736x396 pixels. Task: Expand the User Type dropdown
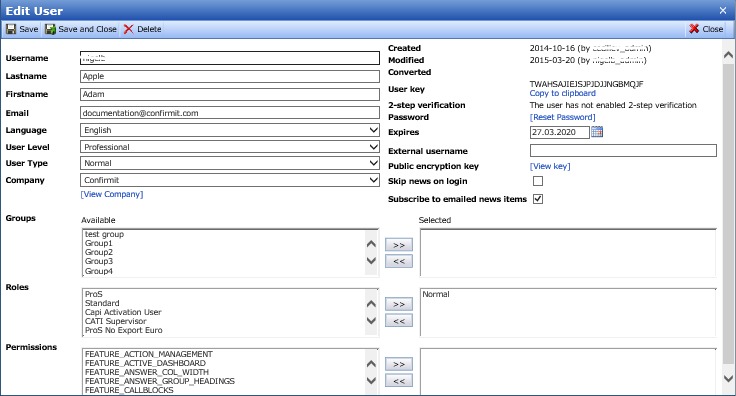coord(230,163)
